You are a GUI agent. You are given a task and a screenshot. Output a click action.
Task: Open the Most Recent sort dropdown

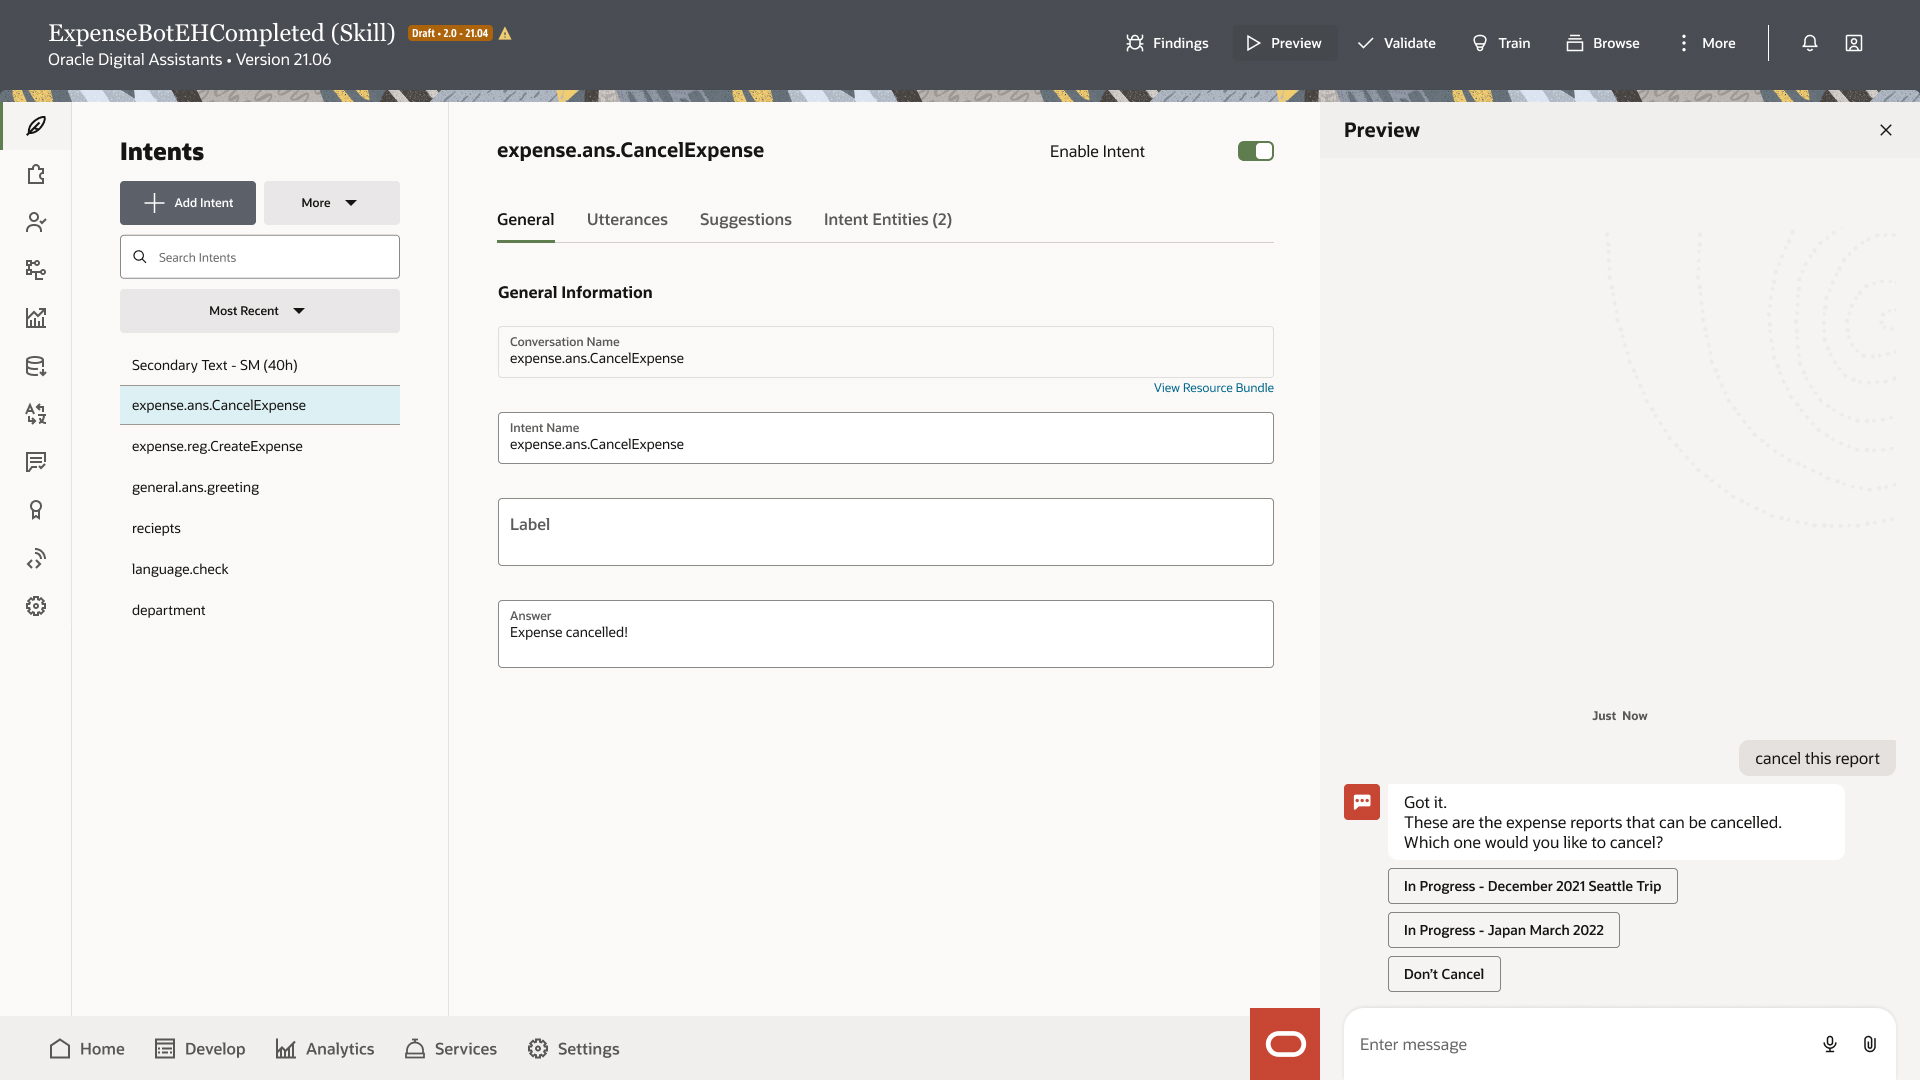(259, 311)
